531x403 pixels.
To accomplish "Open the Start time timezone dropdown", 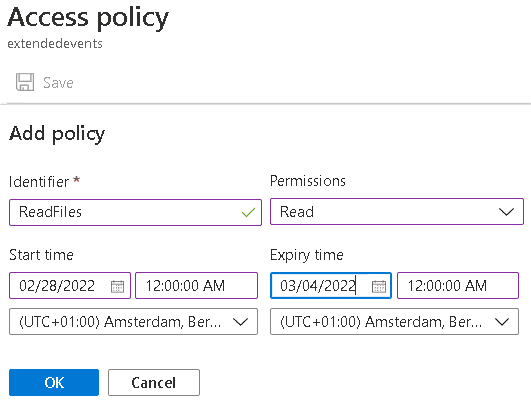I will [x=133, y=321].
